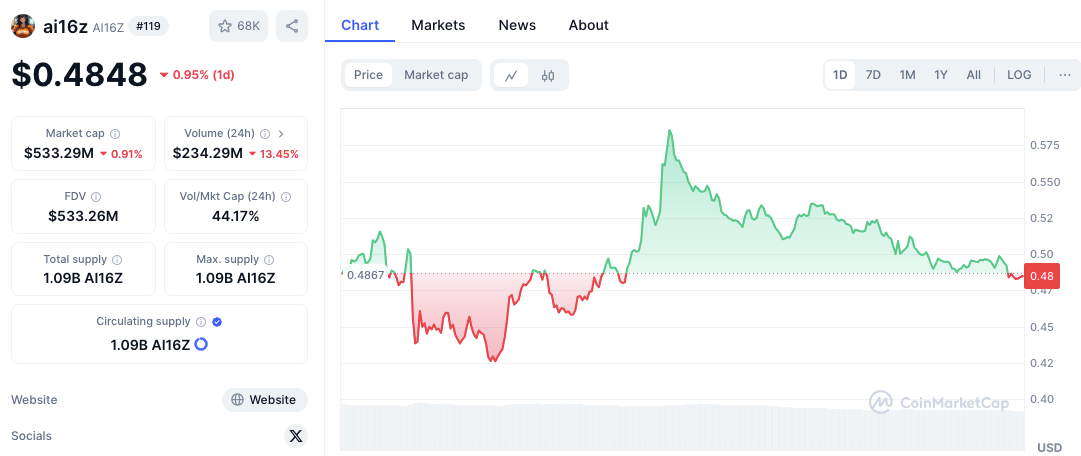Click circulating supply verified badge
The width and height of the screenshot is (1081, 456).
[x=217, y=321]
